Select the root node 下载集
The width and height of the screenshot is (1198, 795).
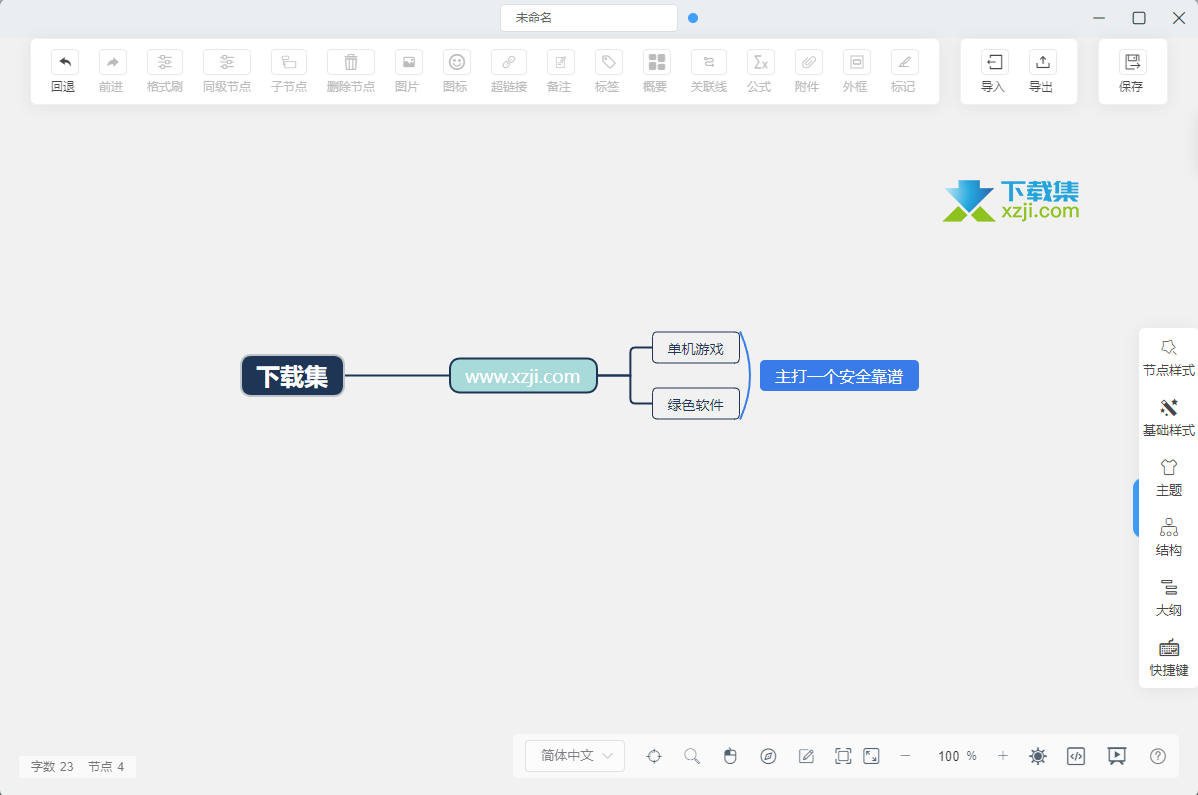pyautogui.click(x=293, y=376)
